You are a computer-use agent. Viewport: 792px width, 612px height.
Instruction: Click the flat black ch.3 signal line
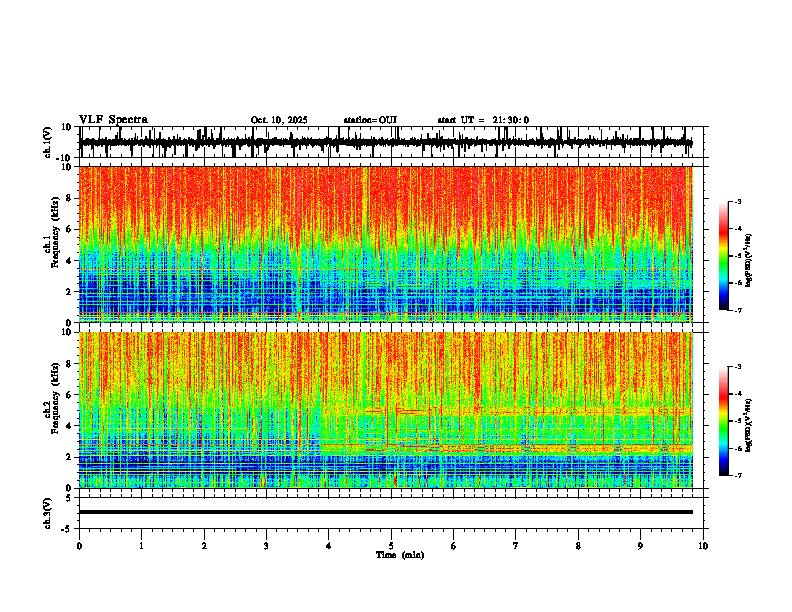(385, 512)
